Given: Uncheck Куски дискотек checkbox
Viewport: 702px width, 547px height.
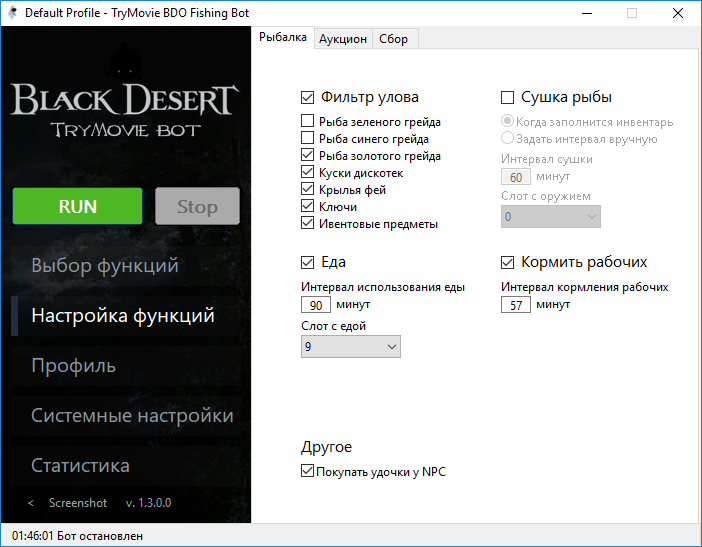Looking at the screenshot, I should coord(307,172).
